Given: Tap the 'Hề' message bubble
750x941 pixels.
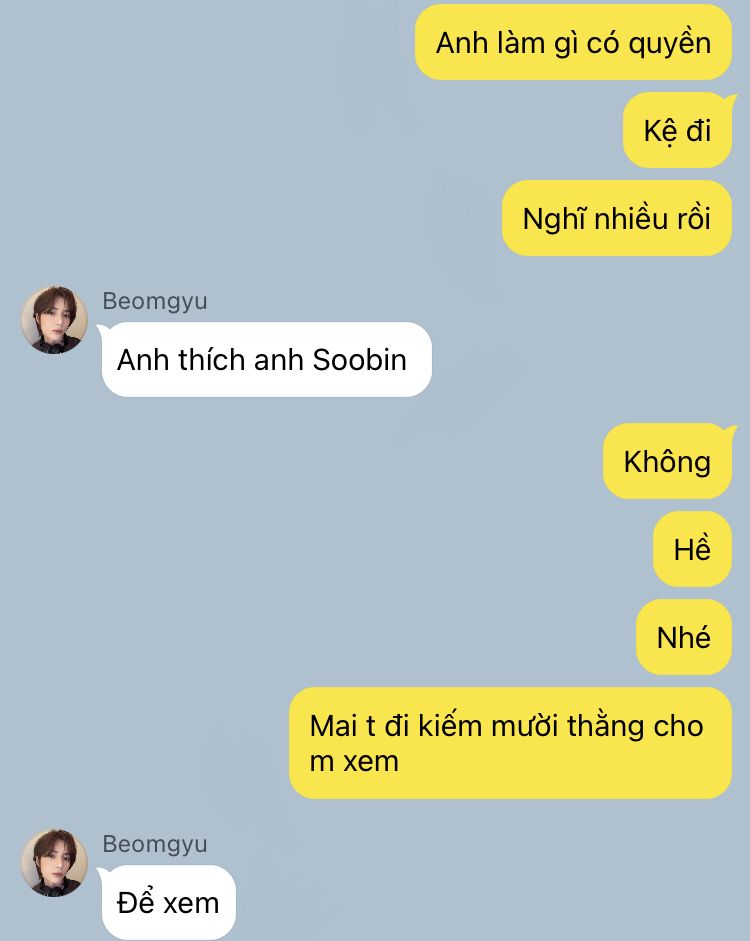Looking at the screenshot, I should click(692, 549).
